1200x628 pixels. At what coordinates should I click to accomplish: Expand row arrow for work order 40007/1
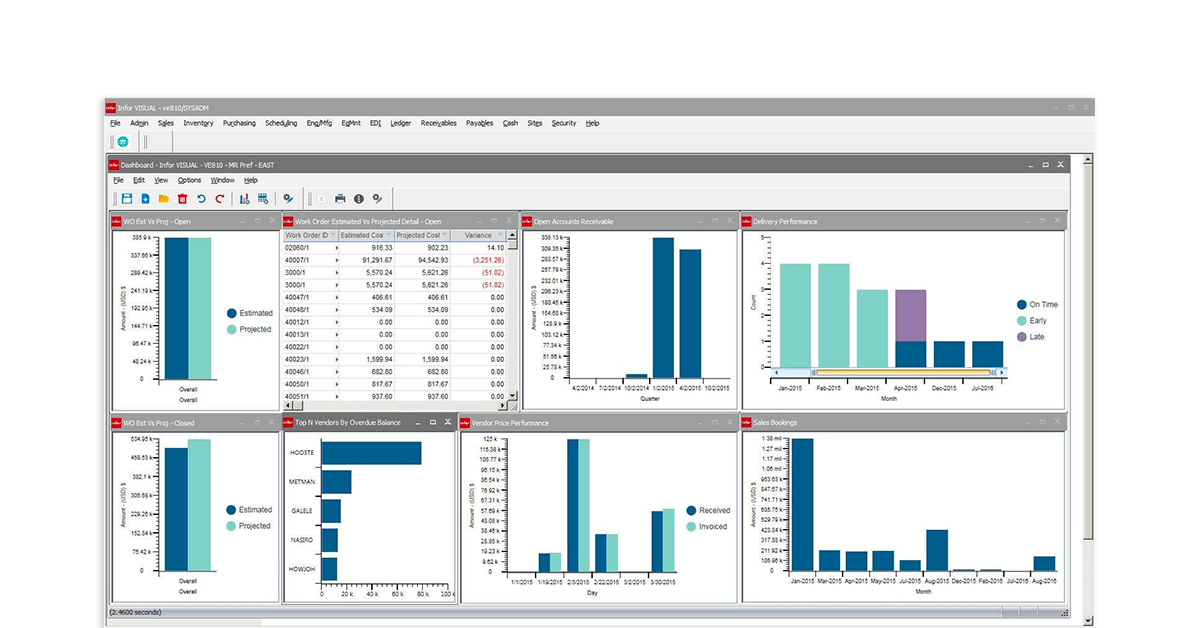click(337, 260)
